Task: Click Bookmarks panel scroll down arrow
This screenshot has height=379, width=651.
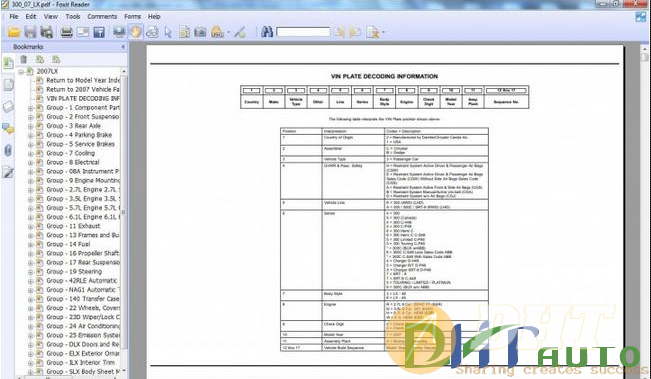Action: [x=124, y=371]
